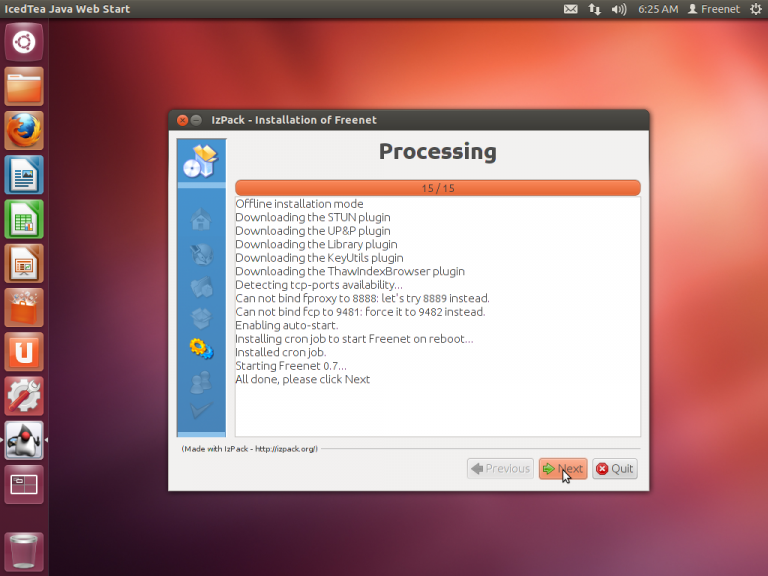This screenshot has width=768, height=576.
Task: Open the mail indicator menu
Action: (x=571, y=9)
